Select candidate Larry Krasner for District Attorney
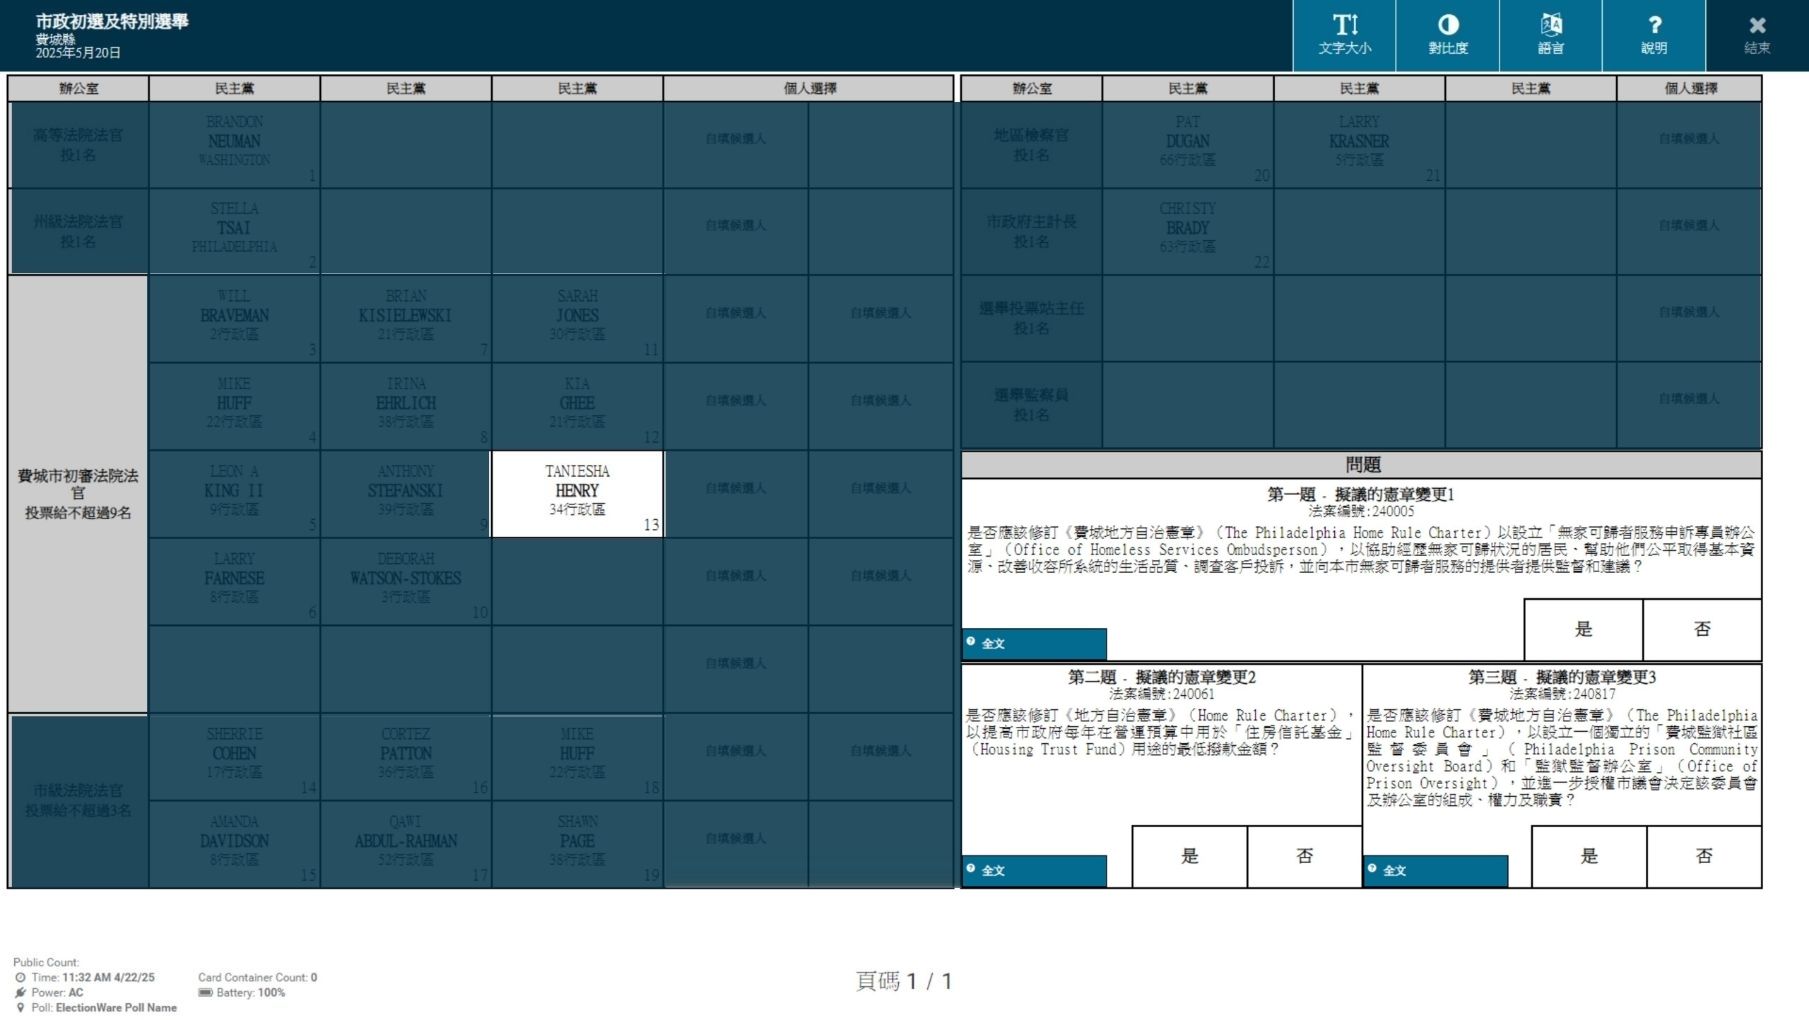 (1359, 144)
